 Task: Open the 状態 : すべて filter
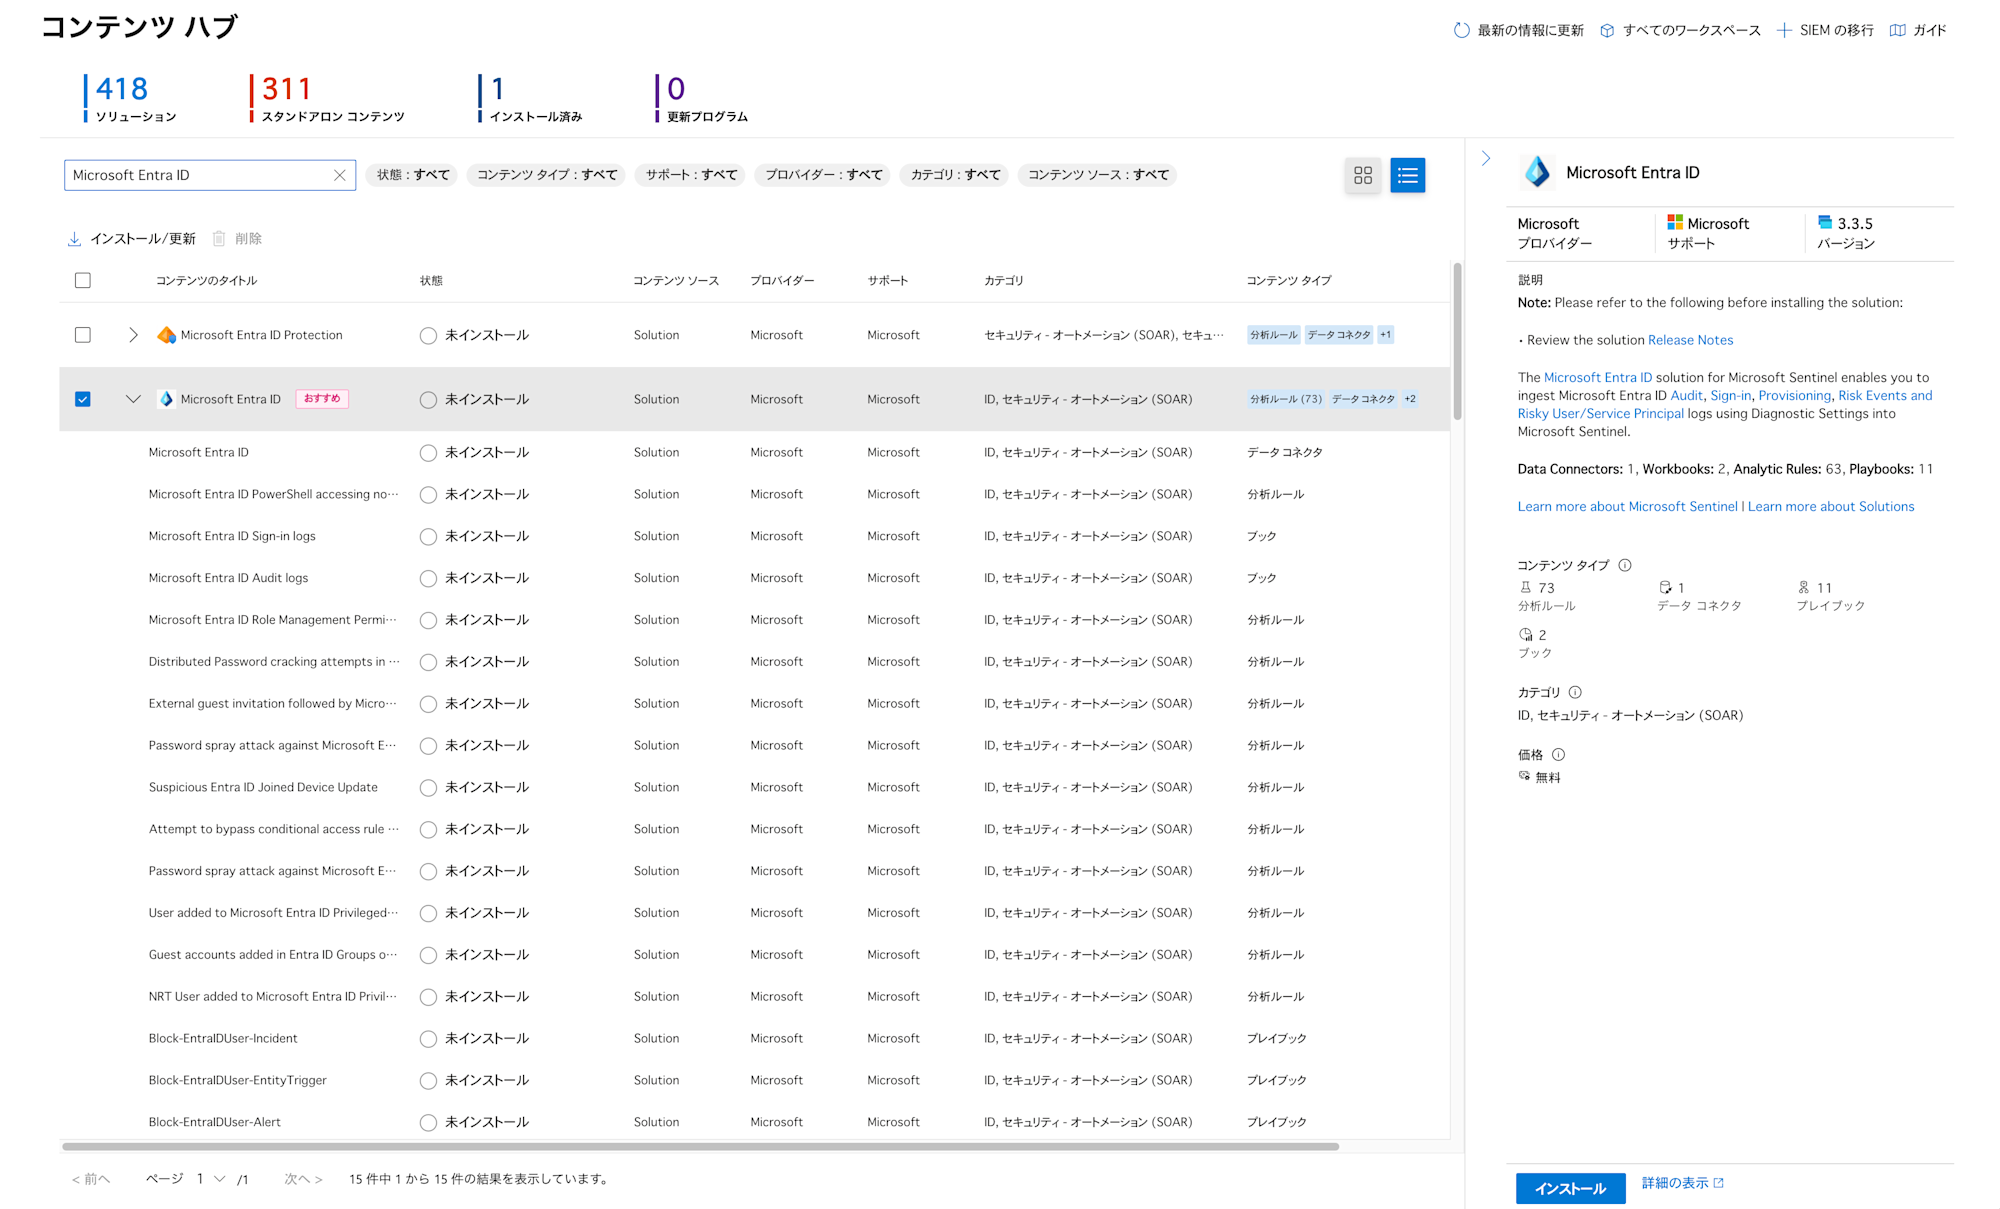coord(413,175)
